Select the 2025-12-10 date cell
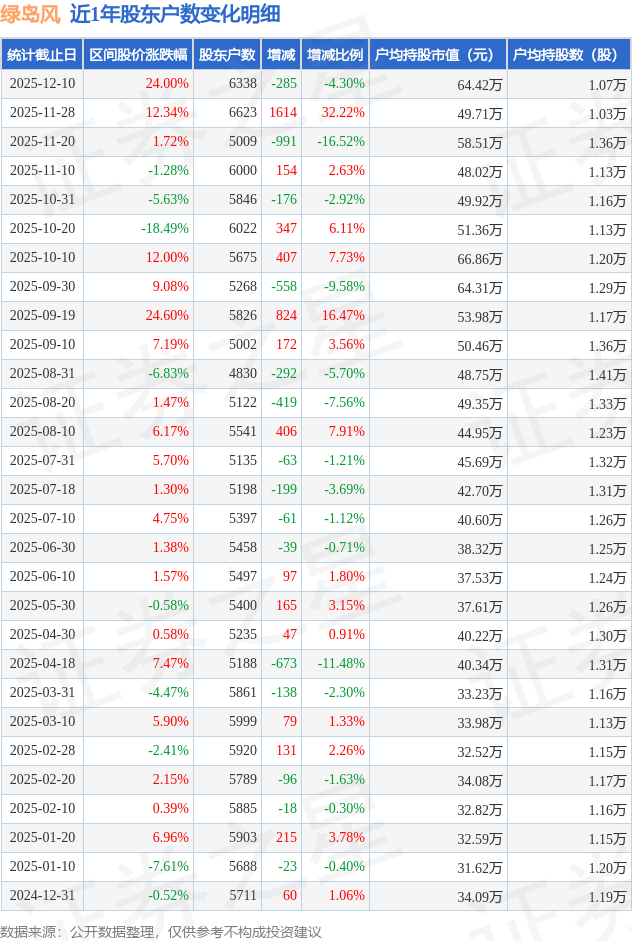632x941 pixels. click(x=42, y=84)
